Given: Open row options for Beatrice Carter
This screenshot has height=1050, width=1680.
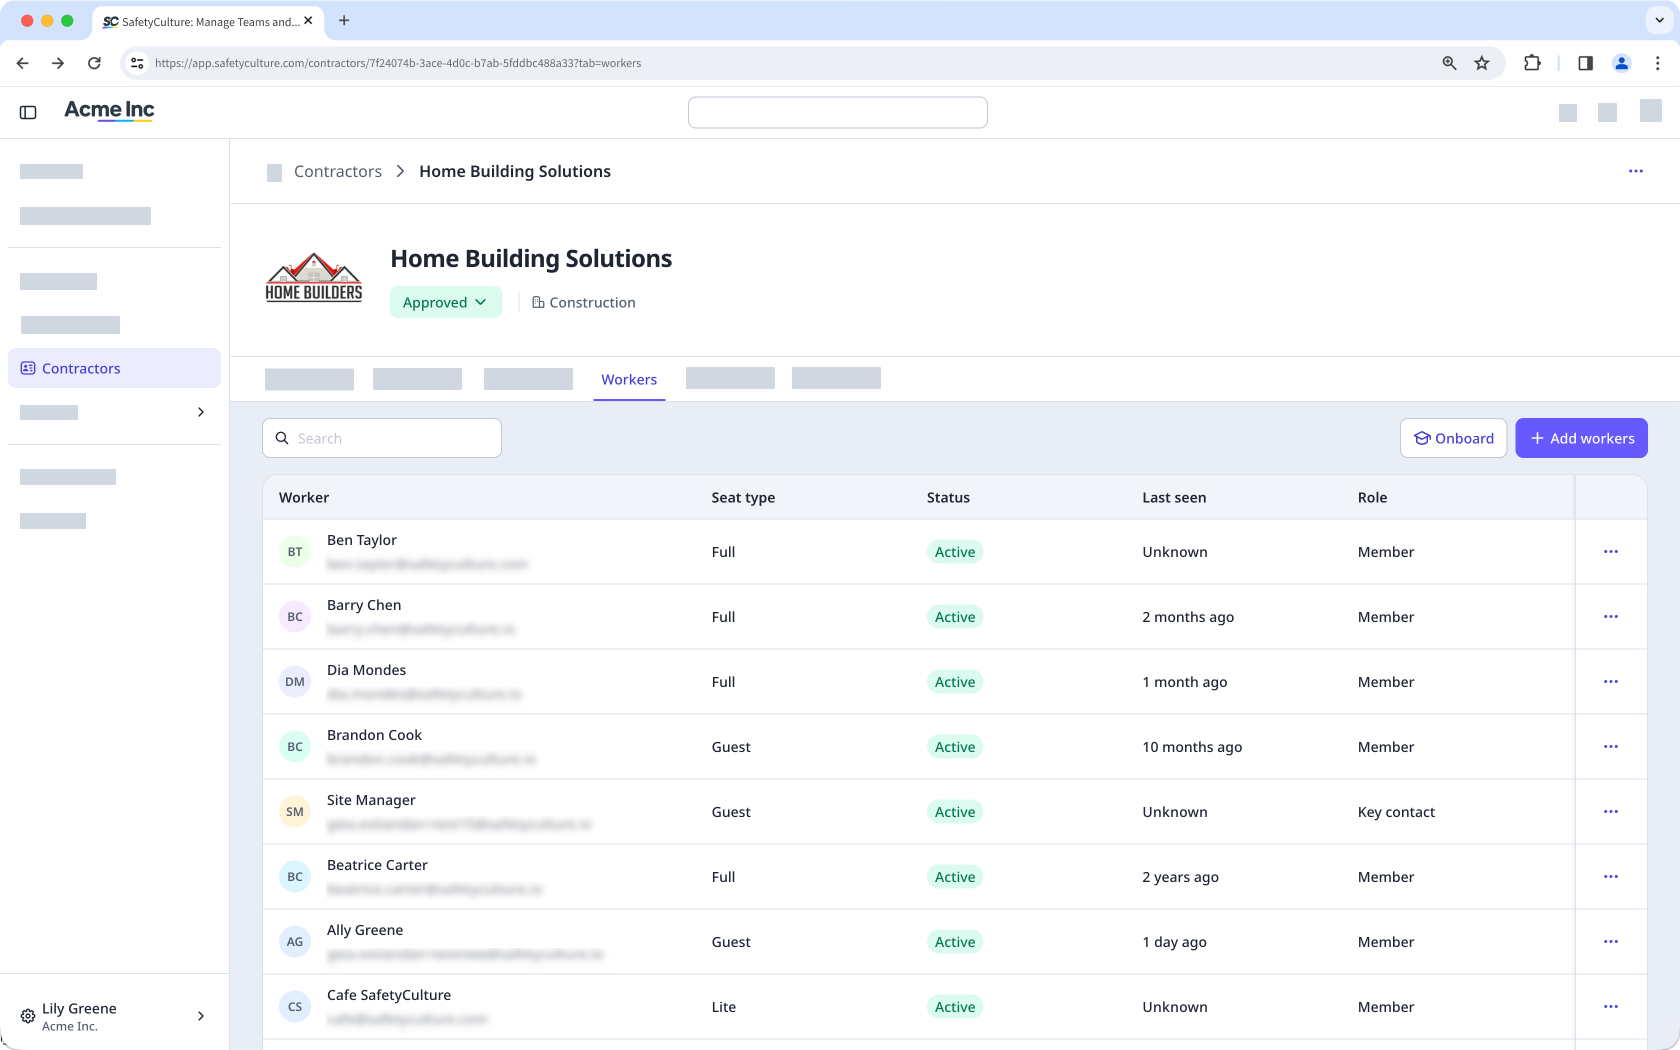Looking at the screenshot, I should pyautogui.click(x=1611, y=877).
